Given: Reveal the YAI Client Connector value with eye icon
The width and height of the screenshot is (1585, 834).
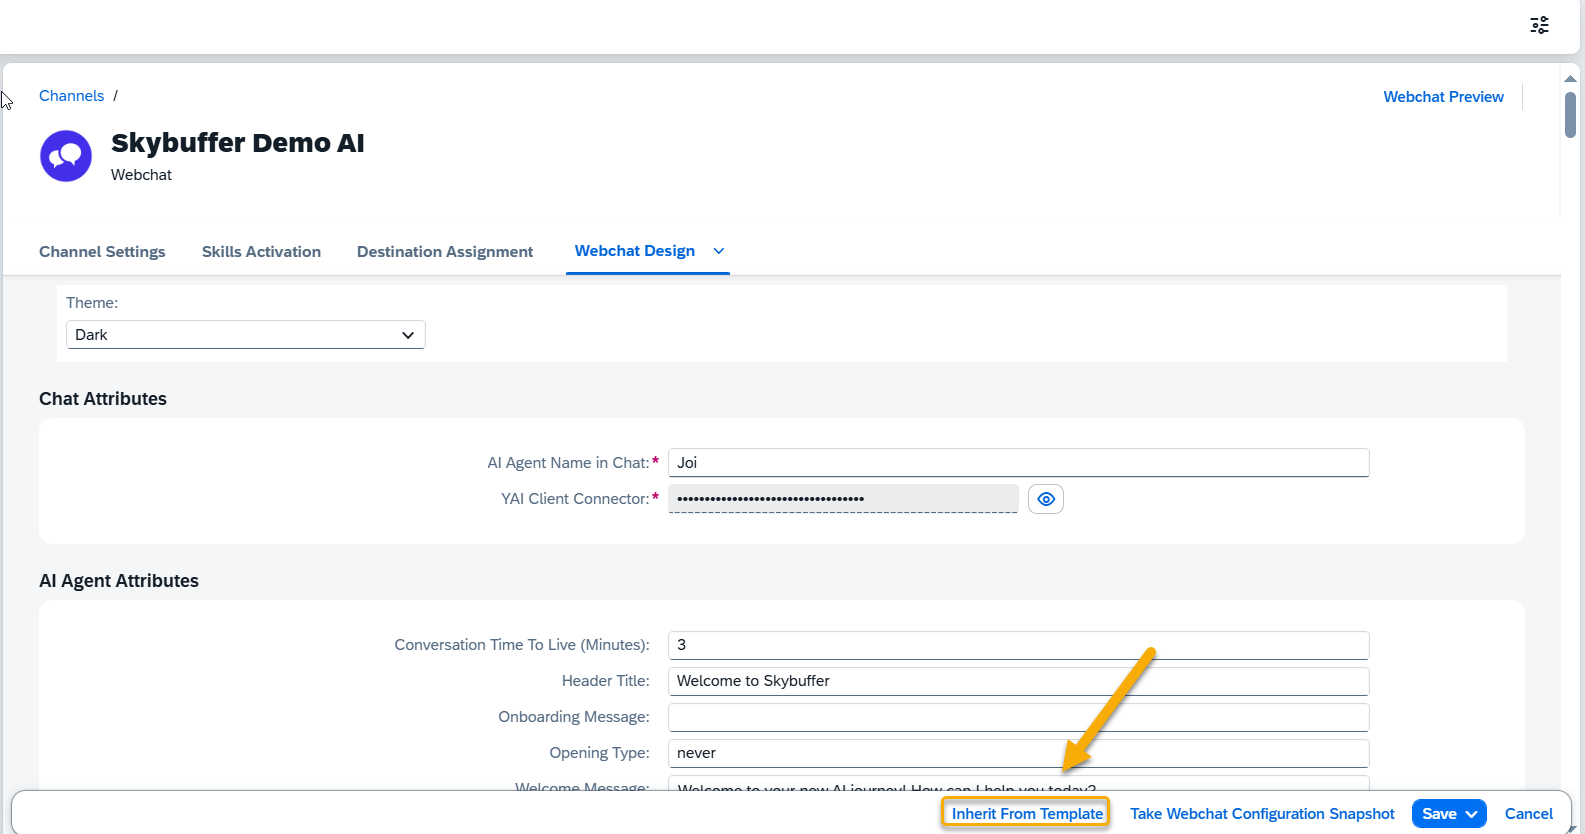Looking at the screenshot, I should click(1045, 499).
